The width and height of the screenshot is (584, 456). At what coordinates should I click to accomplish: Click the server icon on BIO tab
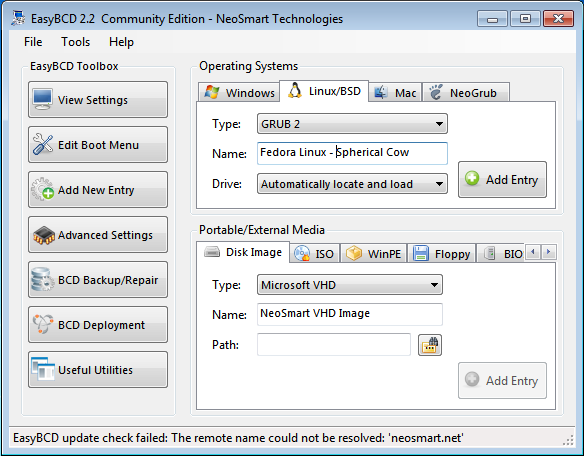point(489,254)
